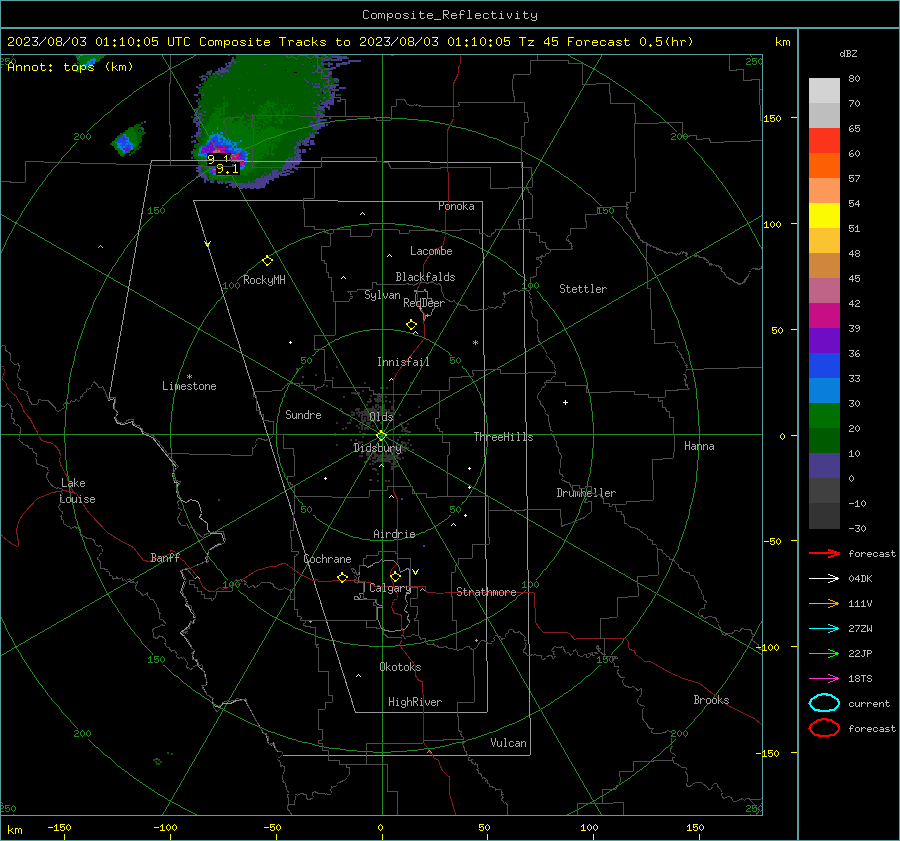The image size is (900, 841).
Task: Click the red forecast ellipse icon
Action: 824,728
